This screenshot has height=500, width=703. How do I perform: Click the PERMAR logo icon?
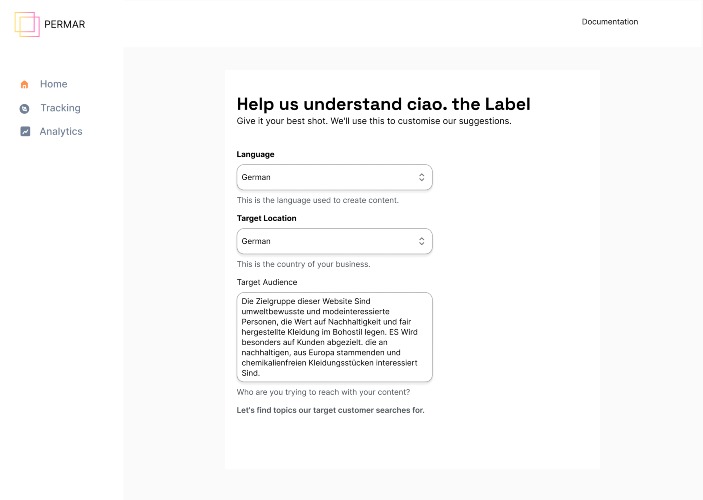[27, 24]
